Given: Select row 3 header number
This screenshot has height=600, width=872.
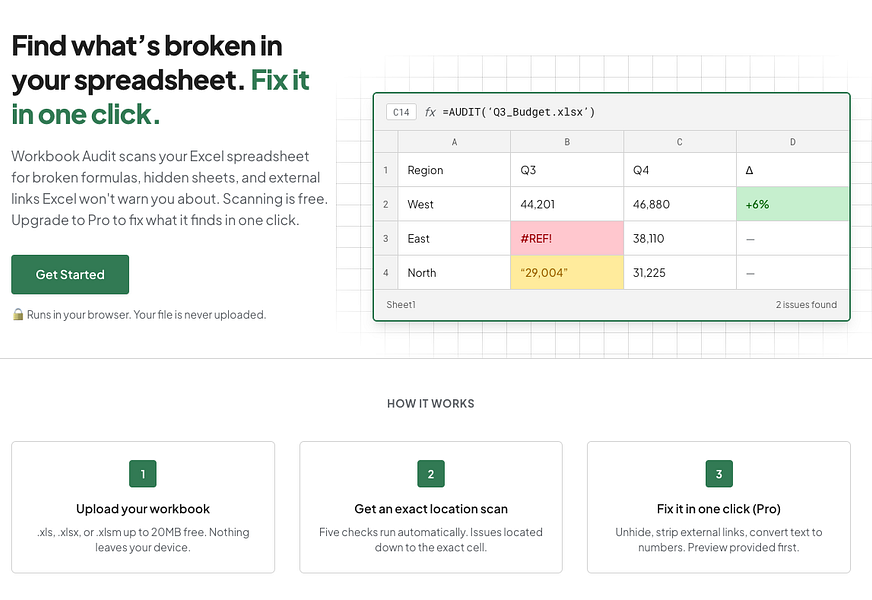Looking at the screenshot, I should tap(386, 239).
